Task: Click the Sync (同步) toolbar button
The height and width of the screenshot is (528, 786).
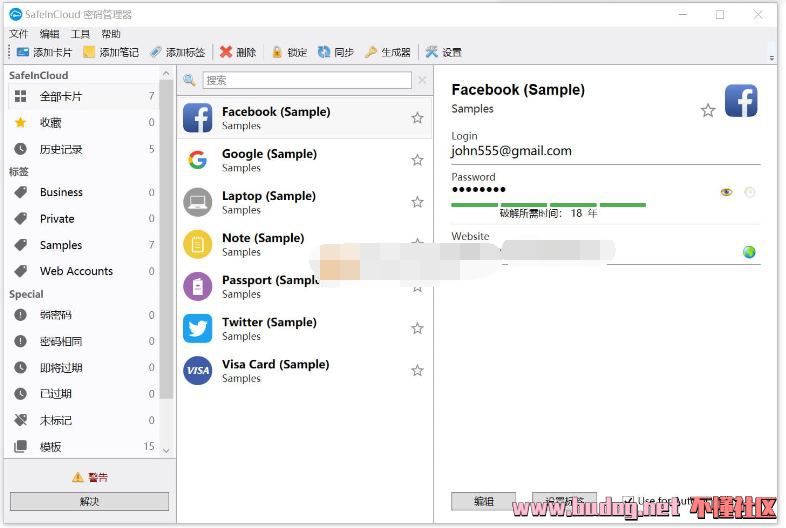Action: [x=336, y=52]
